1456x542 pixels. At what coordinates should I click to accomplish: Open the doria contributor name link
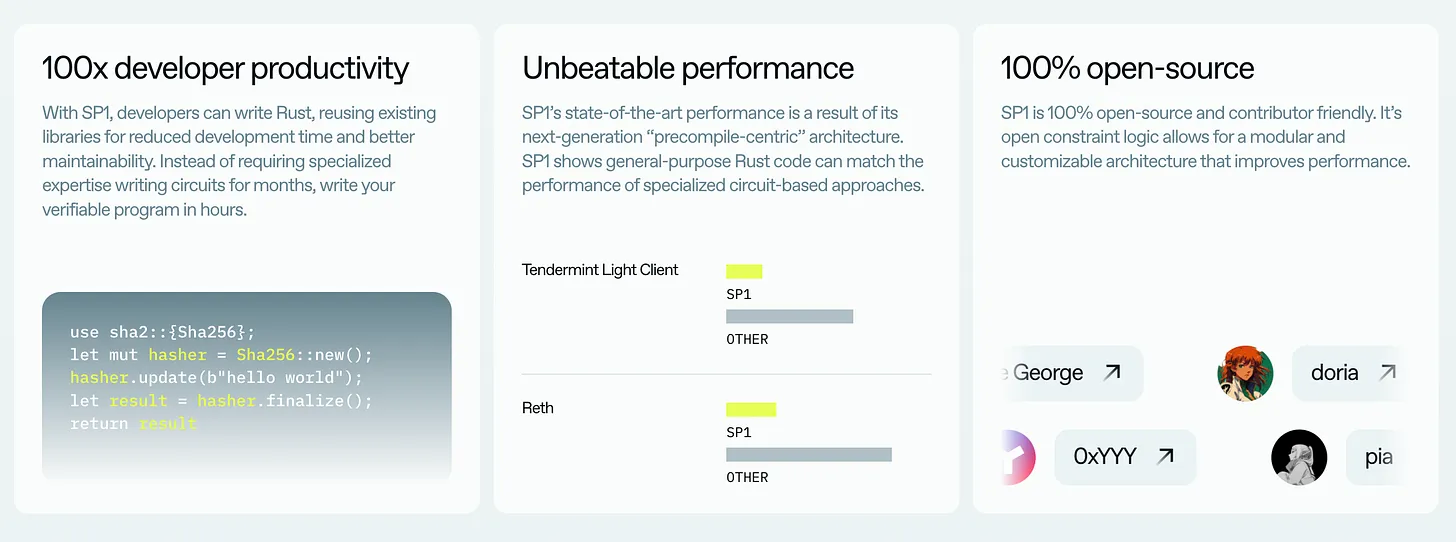pyautogui.click(x=1334, y=373)
